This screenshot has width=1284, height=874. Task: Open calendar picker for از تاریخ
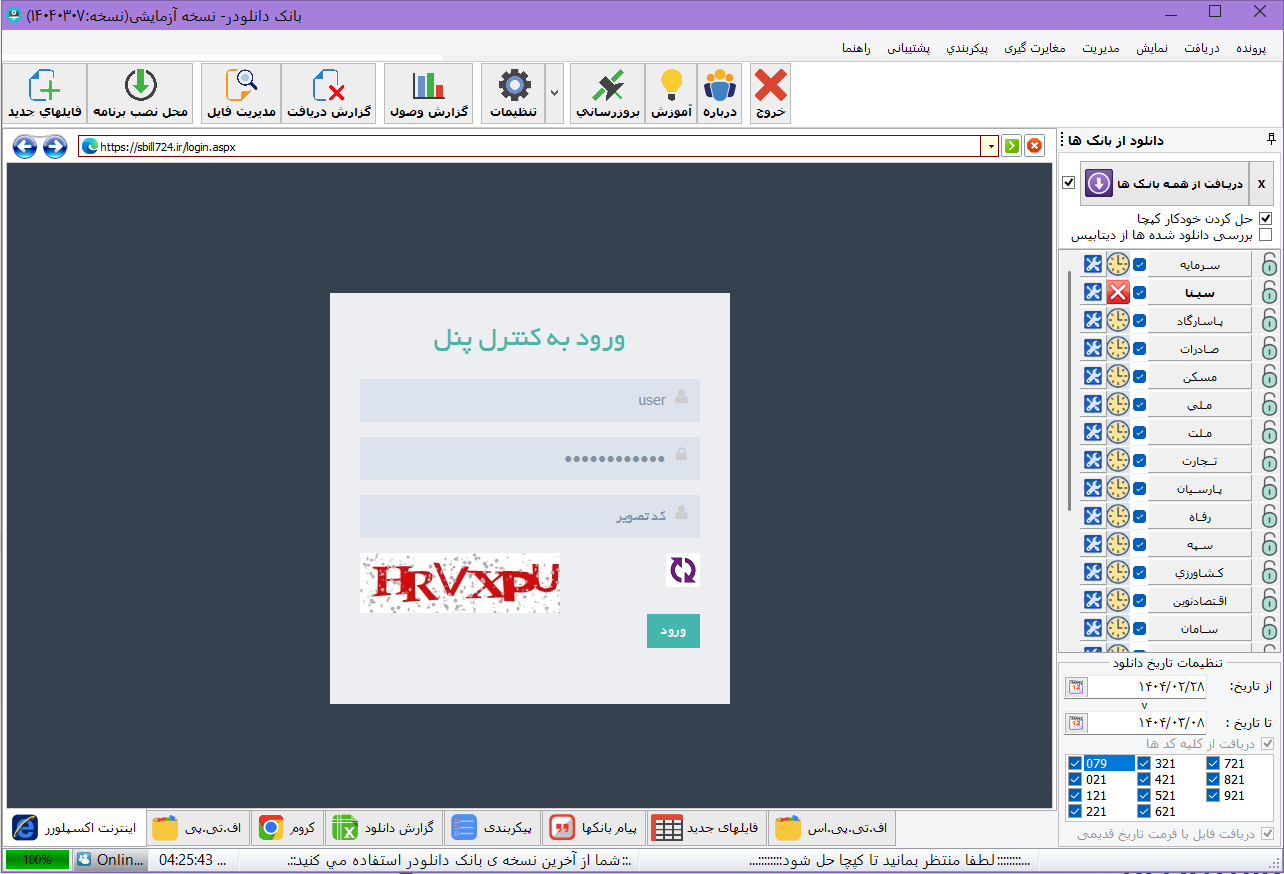tap(1075, 687)
